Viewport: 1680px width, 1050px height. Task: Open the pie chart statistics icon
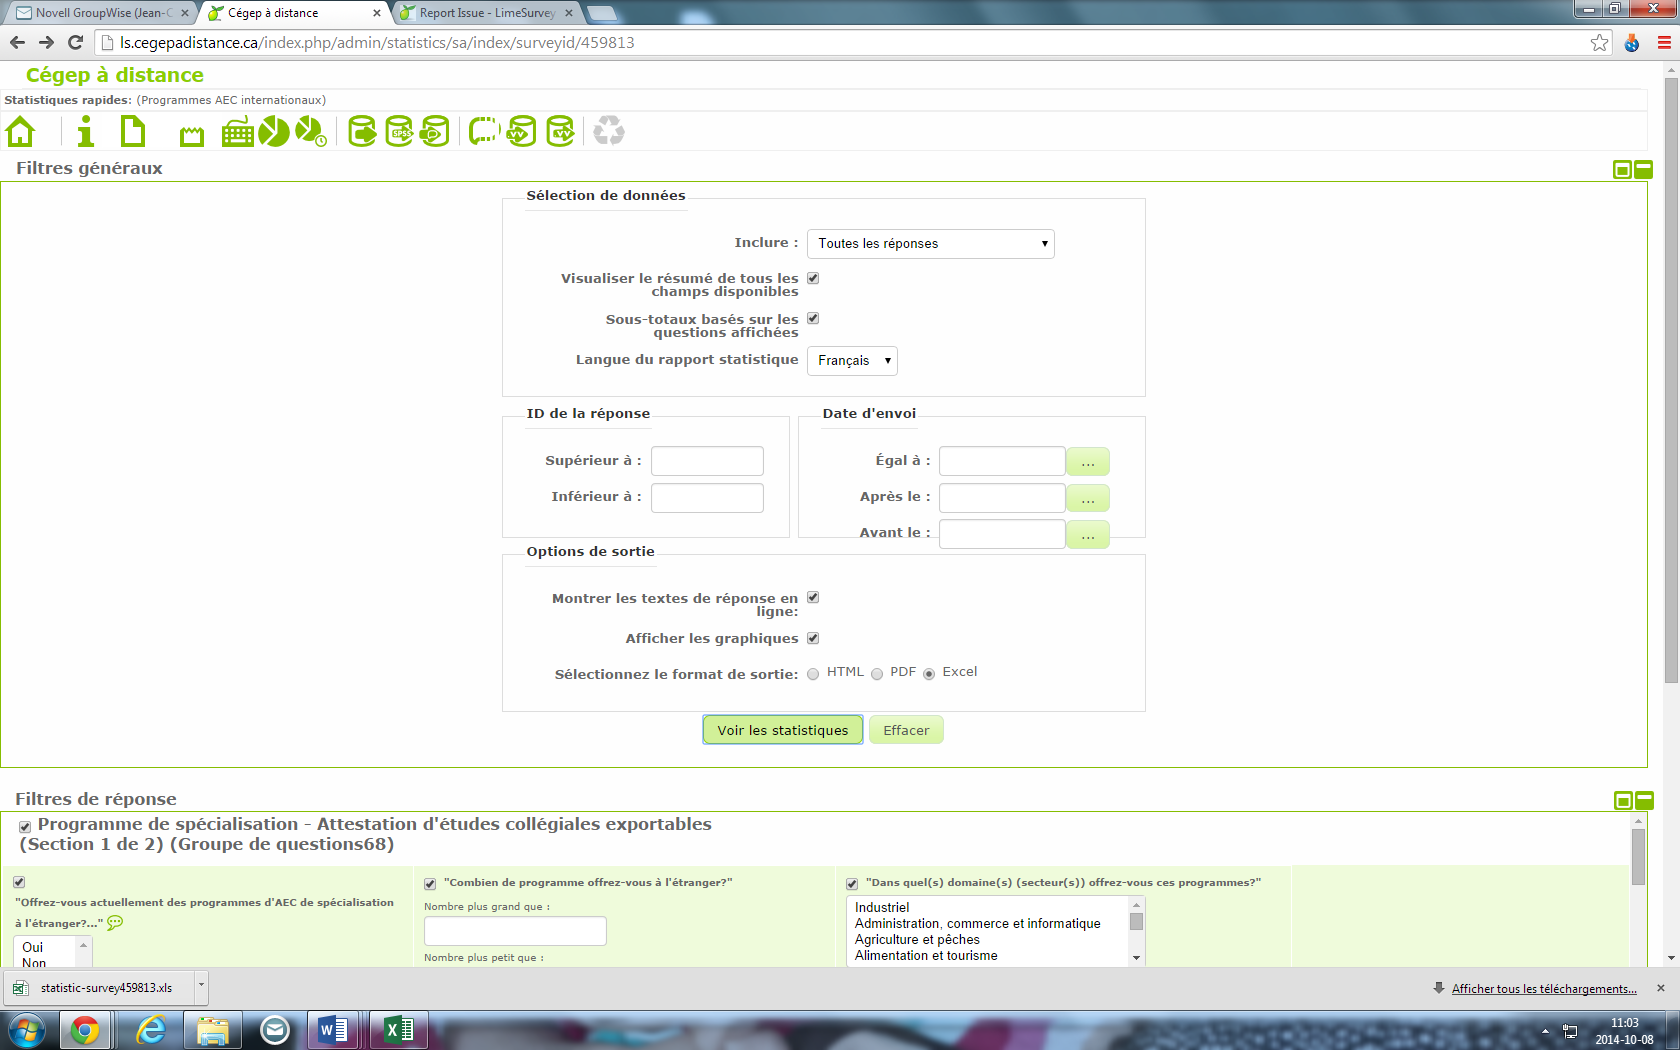pyautogui.click(x=274, y=131)
